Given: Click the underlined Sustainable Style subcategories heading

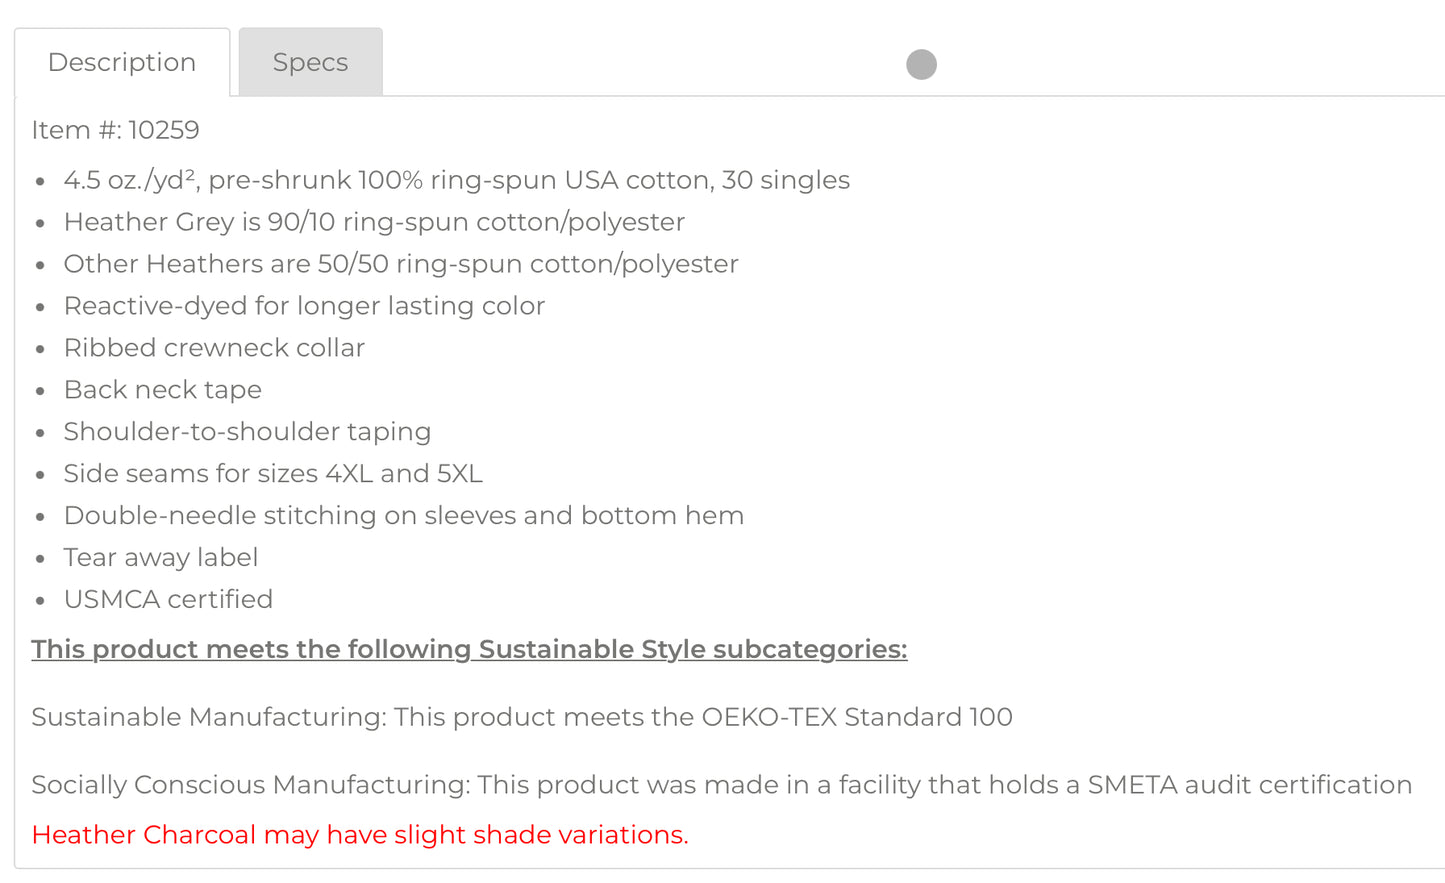Looking at the screenshot, I should [x=469, y=649].
